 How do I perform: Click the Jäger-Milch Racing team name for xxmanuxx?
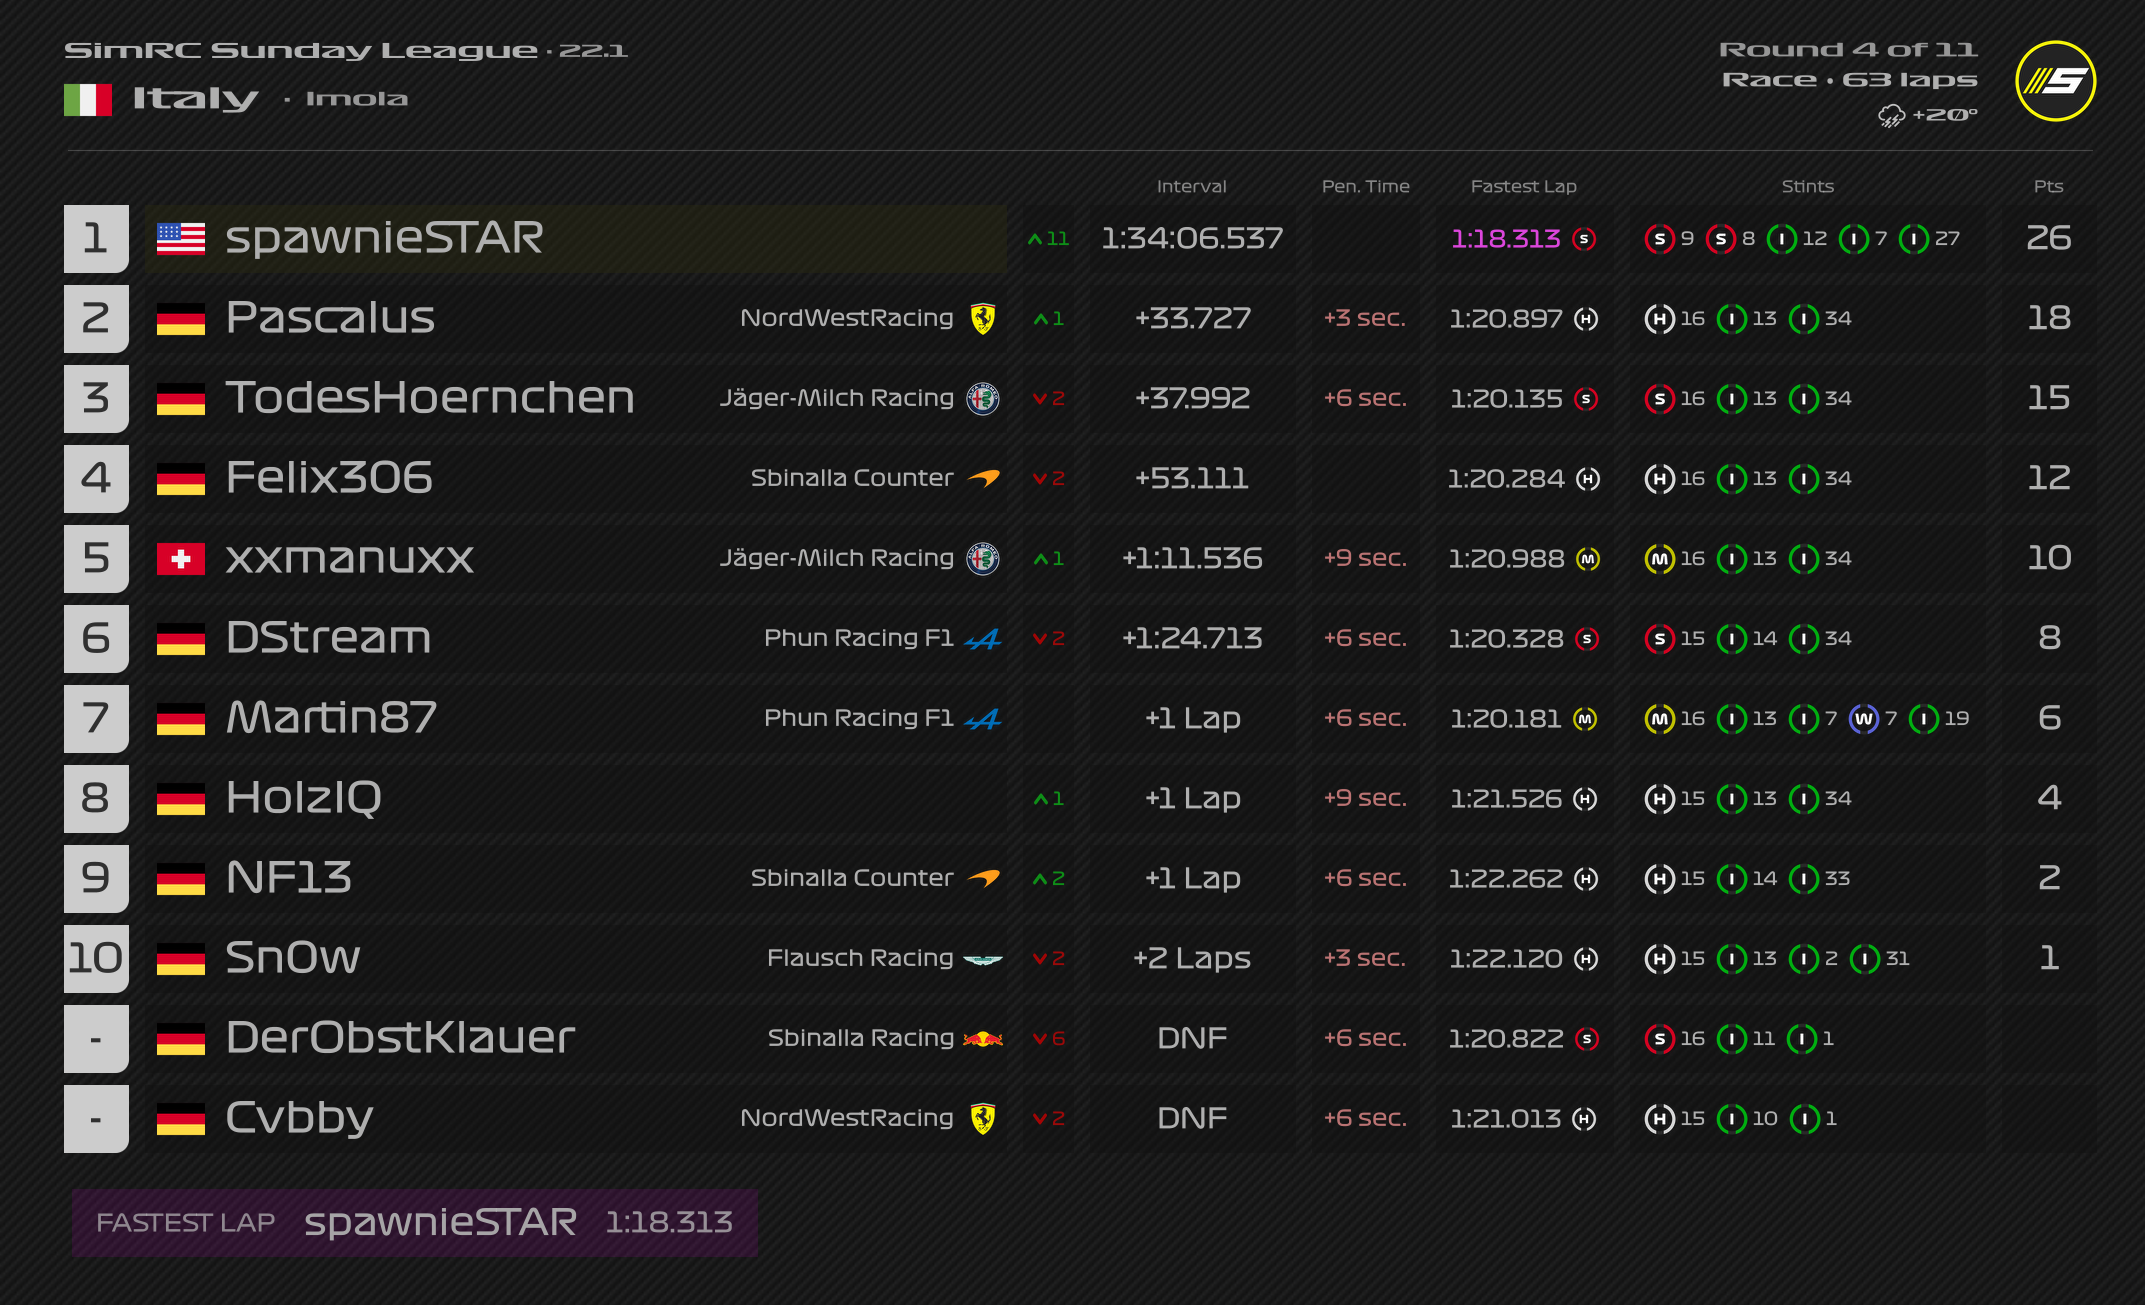836,558
